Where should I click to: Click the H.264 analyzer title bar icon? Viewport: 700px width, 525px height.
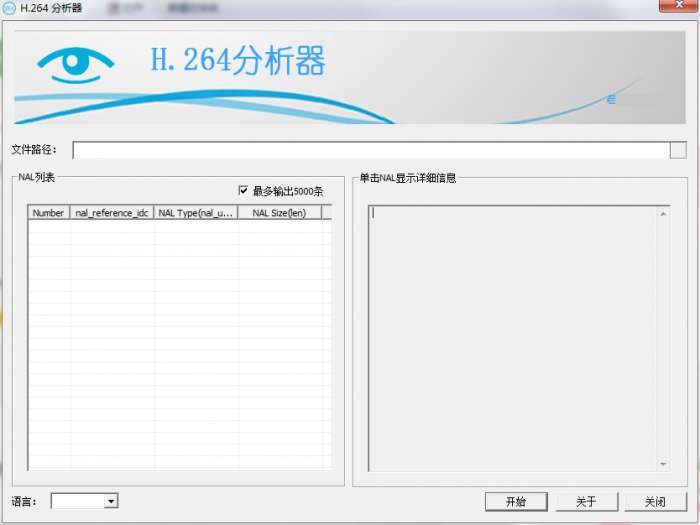8,8
